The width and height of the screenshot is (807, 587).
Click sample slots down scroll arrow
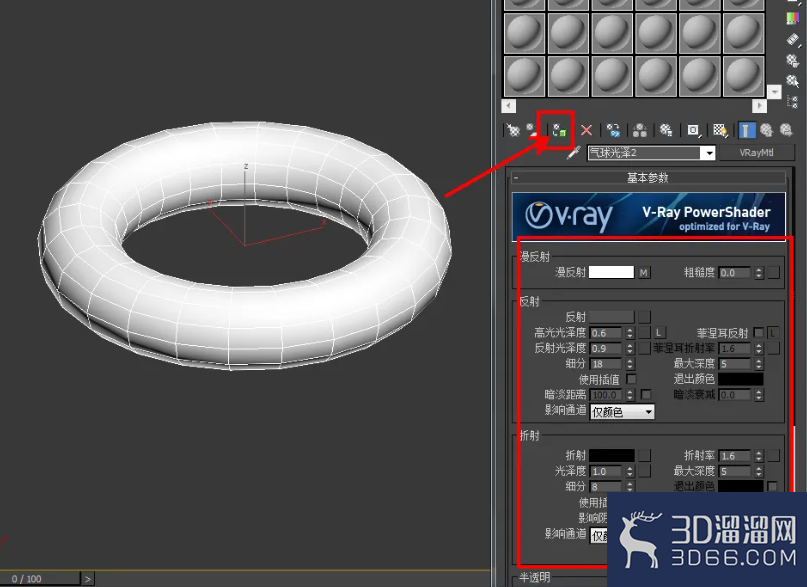774,92
